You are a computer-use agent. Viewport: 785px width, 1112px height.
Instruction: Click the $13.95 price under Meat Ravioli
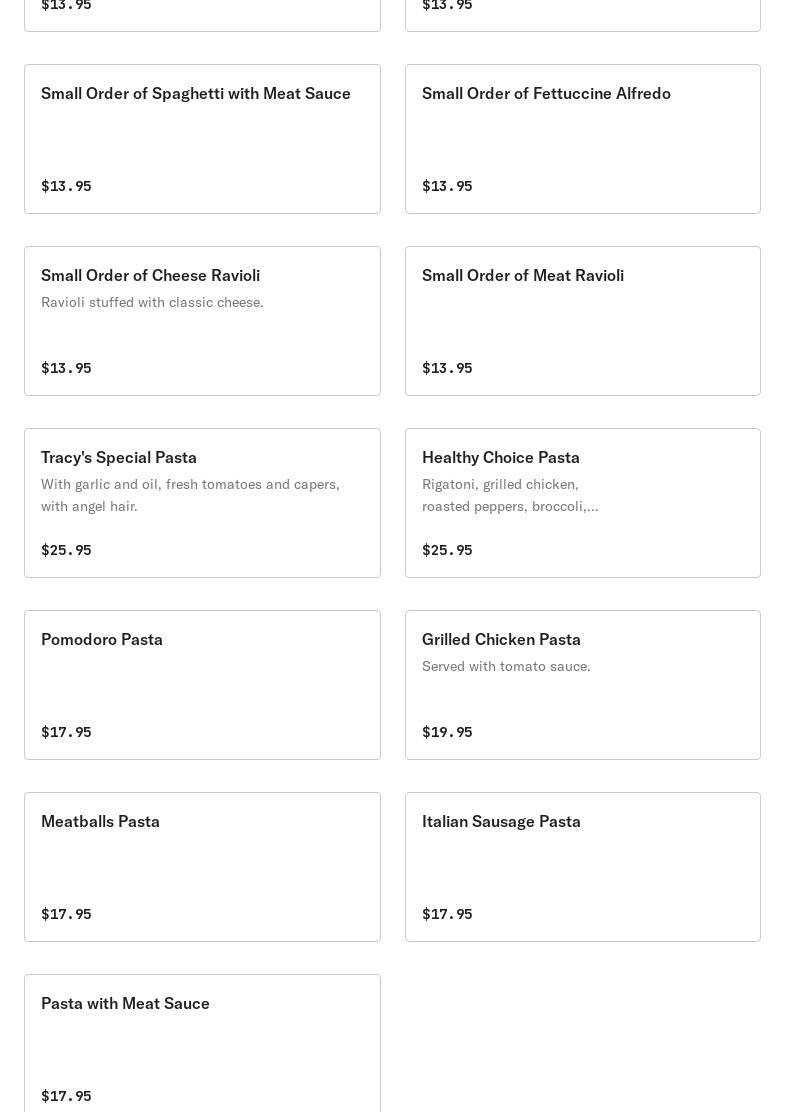pos(447,368)
